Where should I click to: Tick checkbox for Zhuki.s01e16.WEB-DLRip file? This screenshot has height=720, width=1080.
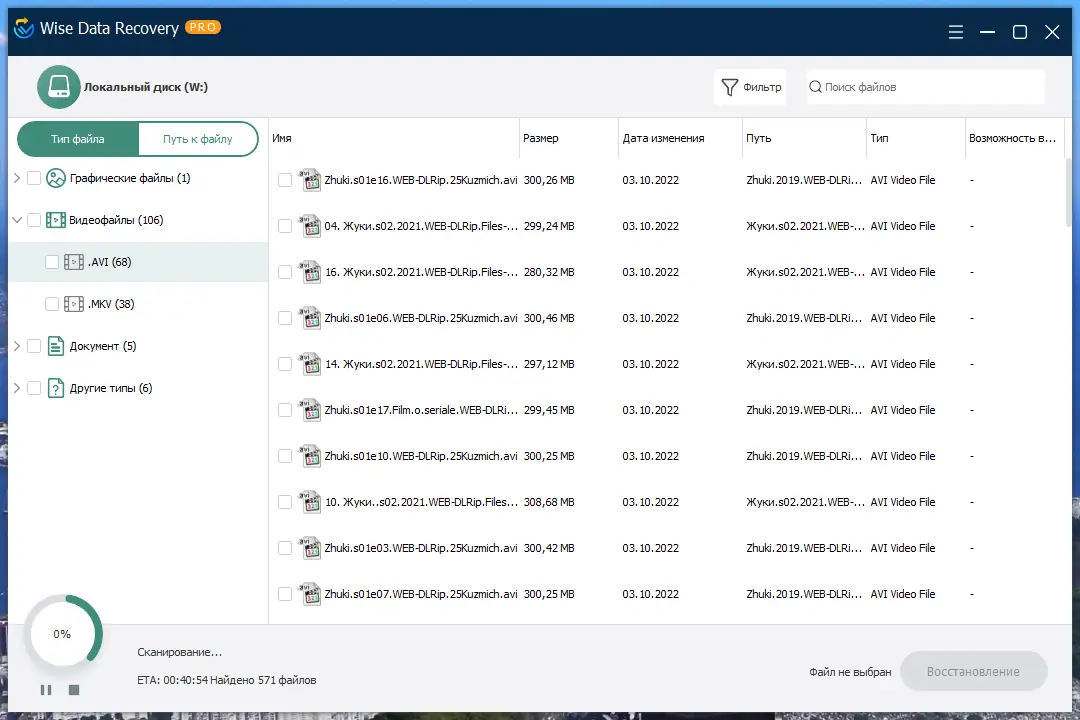[284, 181]
